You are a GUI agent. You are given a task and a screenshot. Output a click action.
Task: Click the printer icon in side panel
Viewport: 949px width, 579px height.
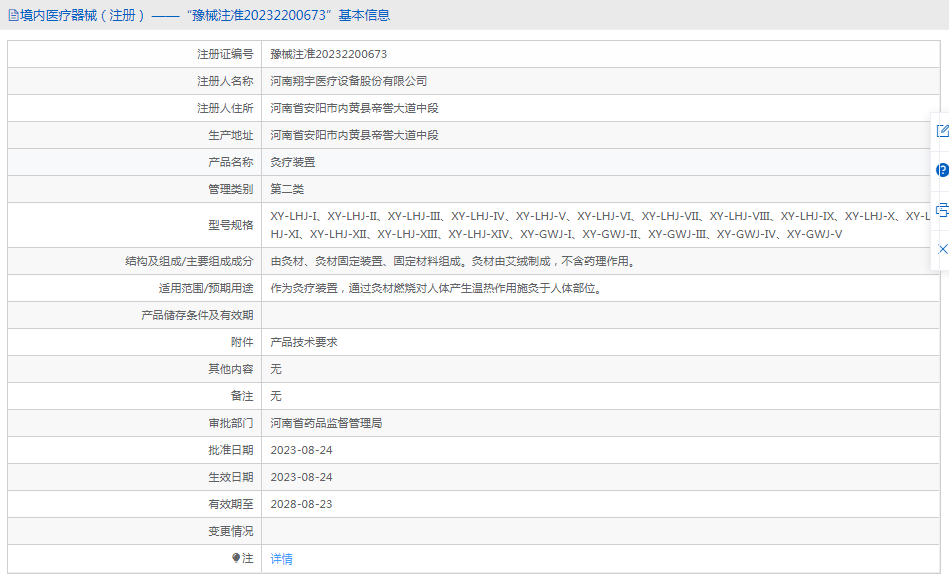coord(942,210)
